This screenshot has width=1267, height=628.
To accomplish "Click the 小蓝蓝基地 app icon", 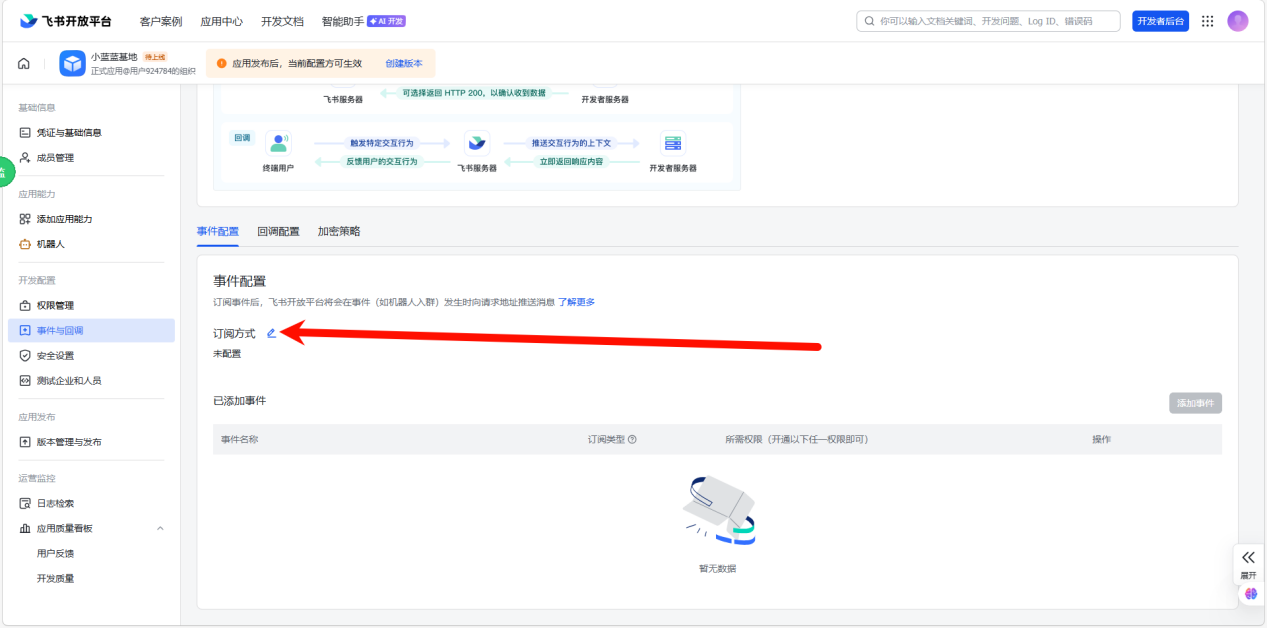I will tap(71, 64).
